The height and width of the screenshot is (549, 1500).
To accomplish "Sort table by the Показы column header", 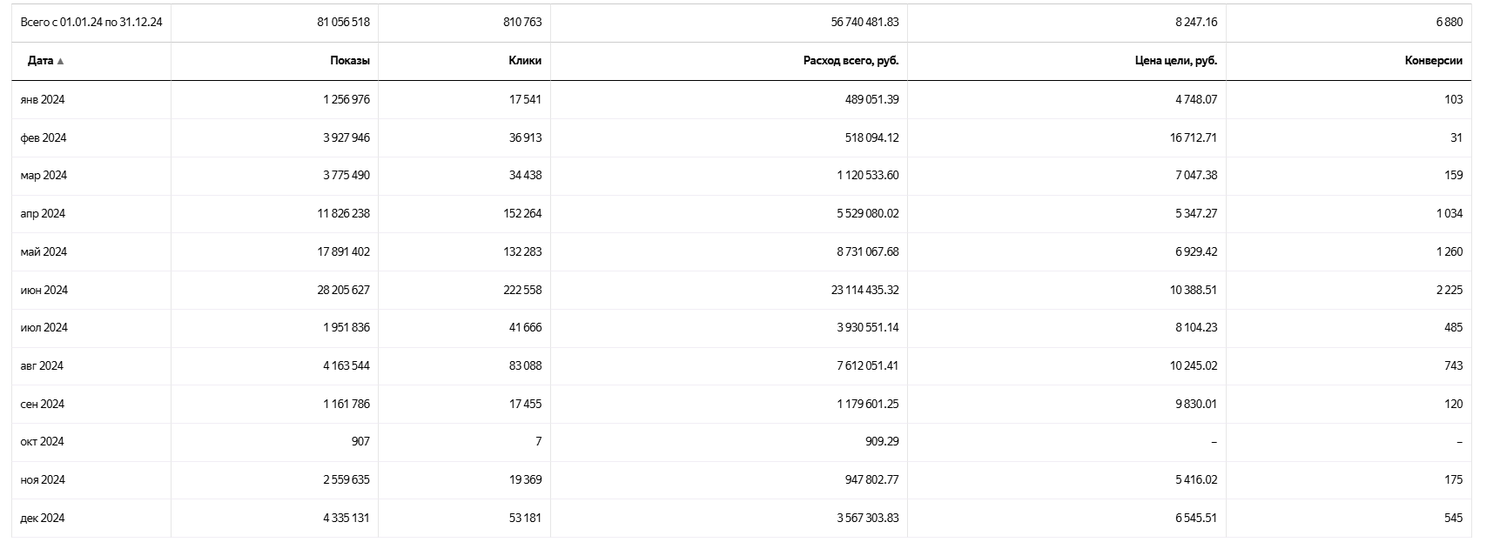I will point(350,61).
